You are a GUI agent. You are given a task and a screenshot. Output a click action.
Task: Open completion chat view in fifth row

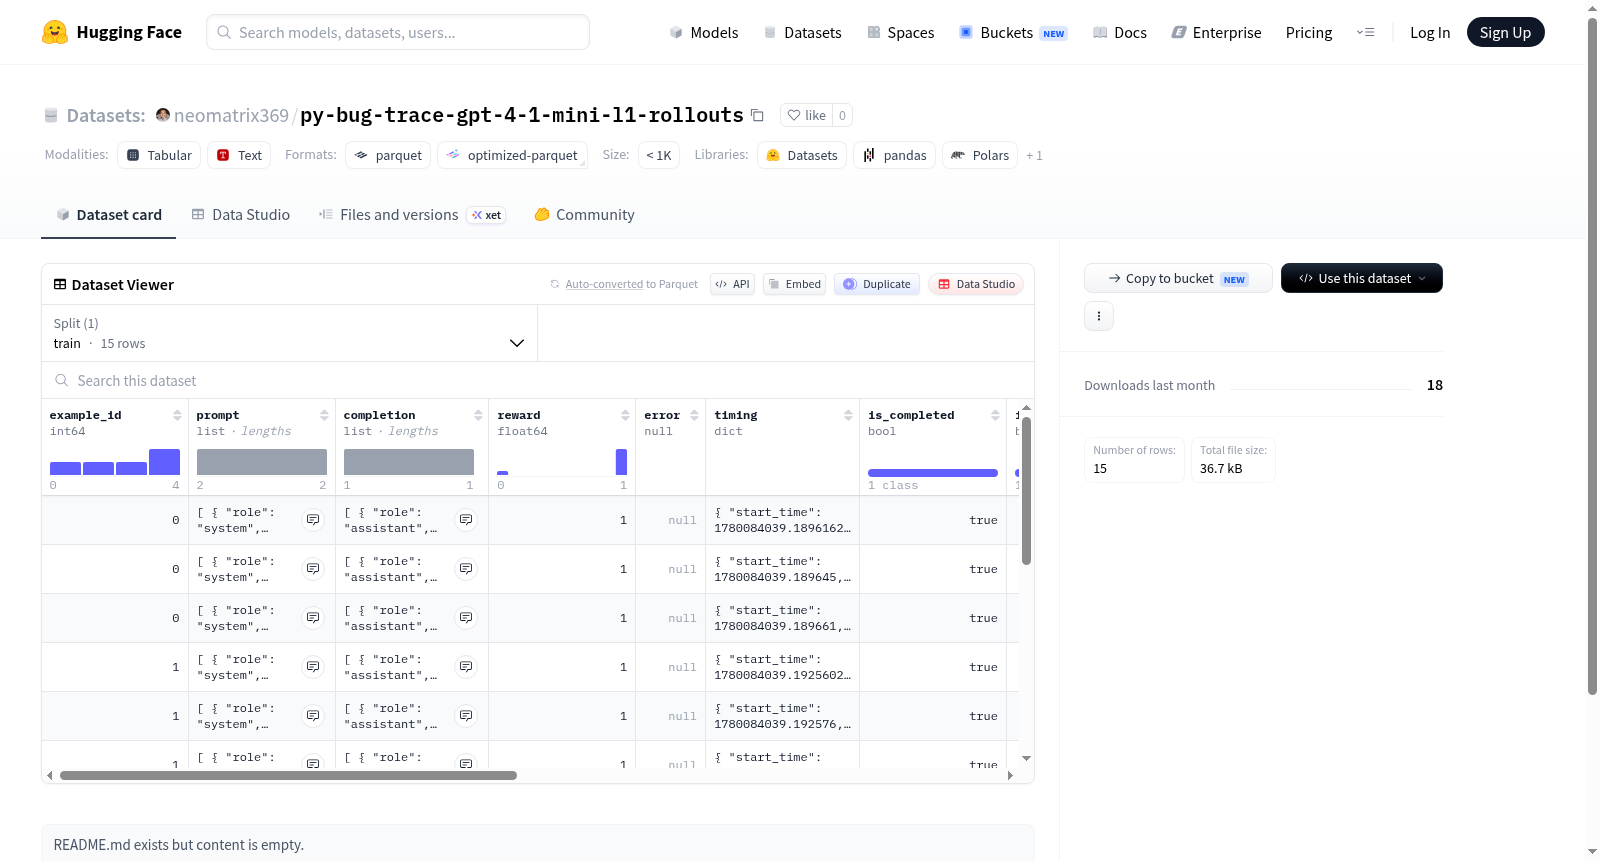[x=466, y=716]
